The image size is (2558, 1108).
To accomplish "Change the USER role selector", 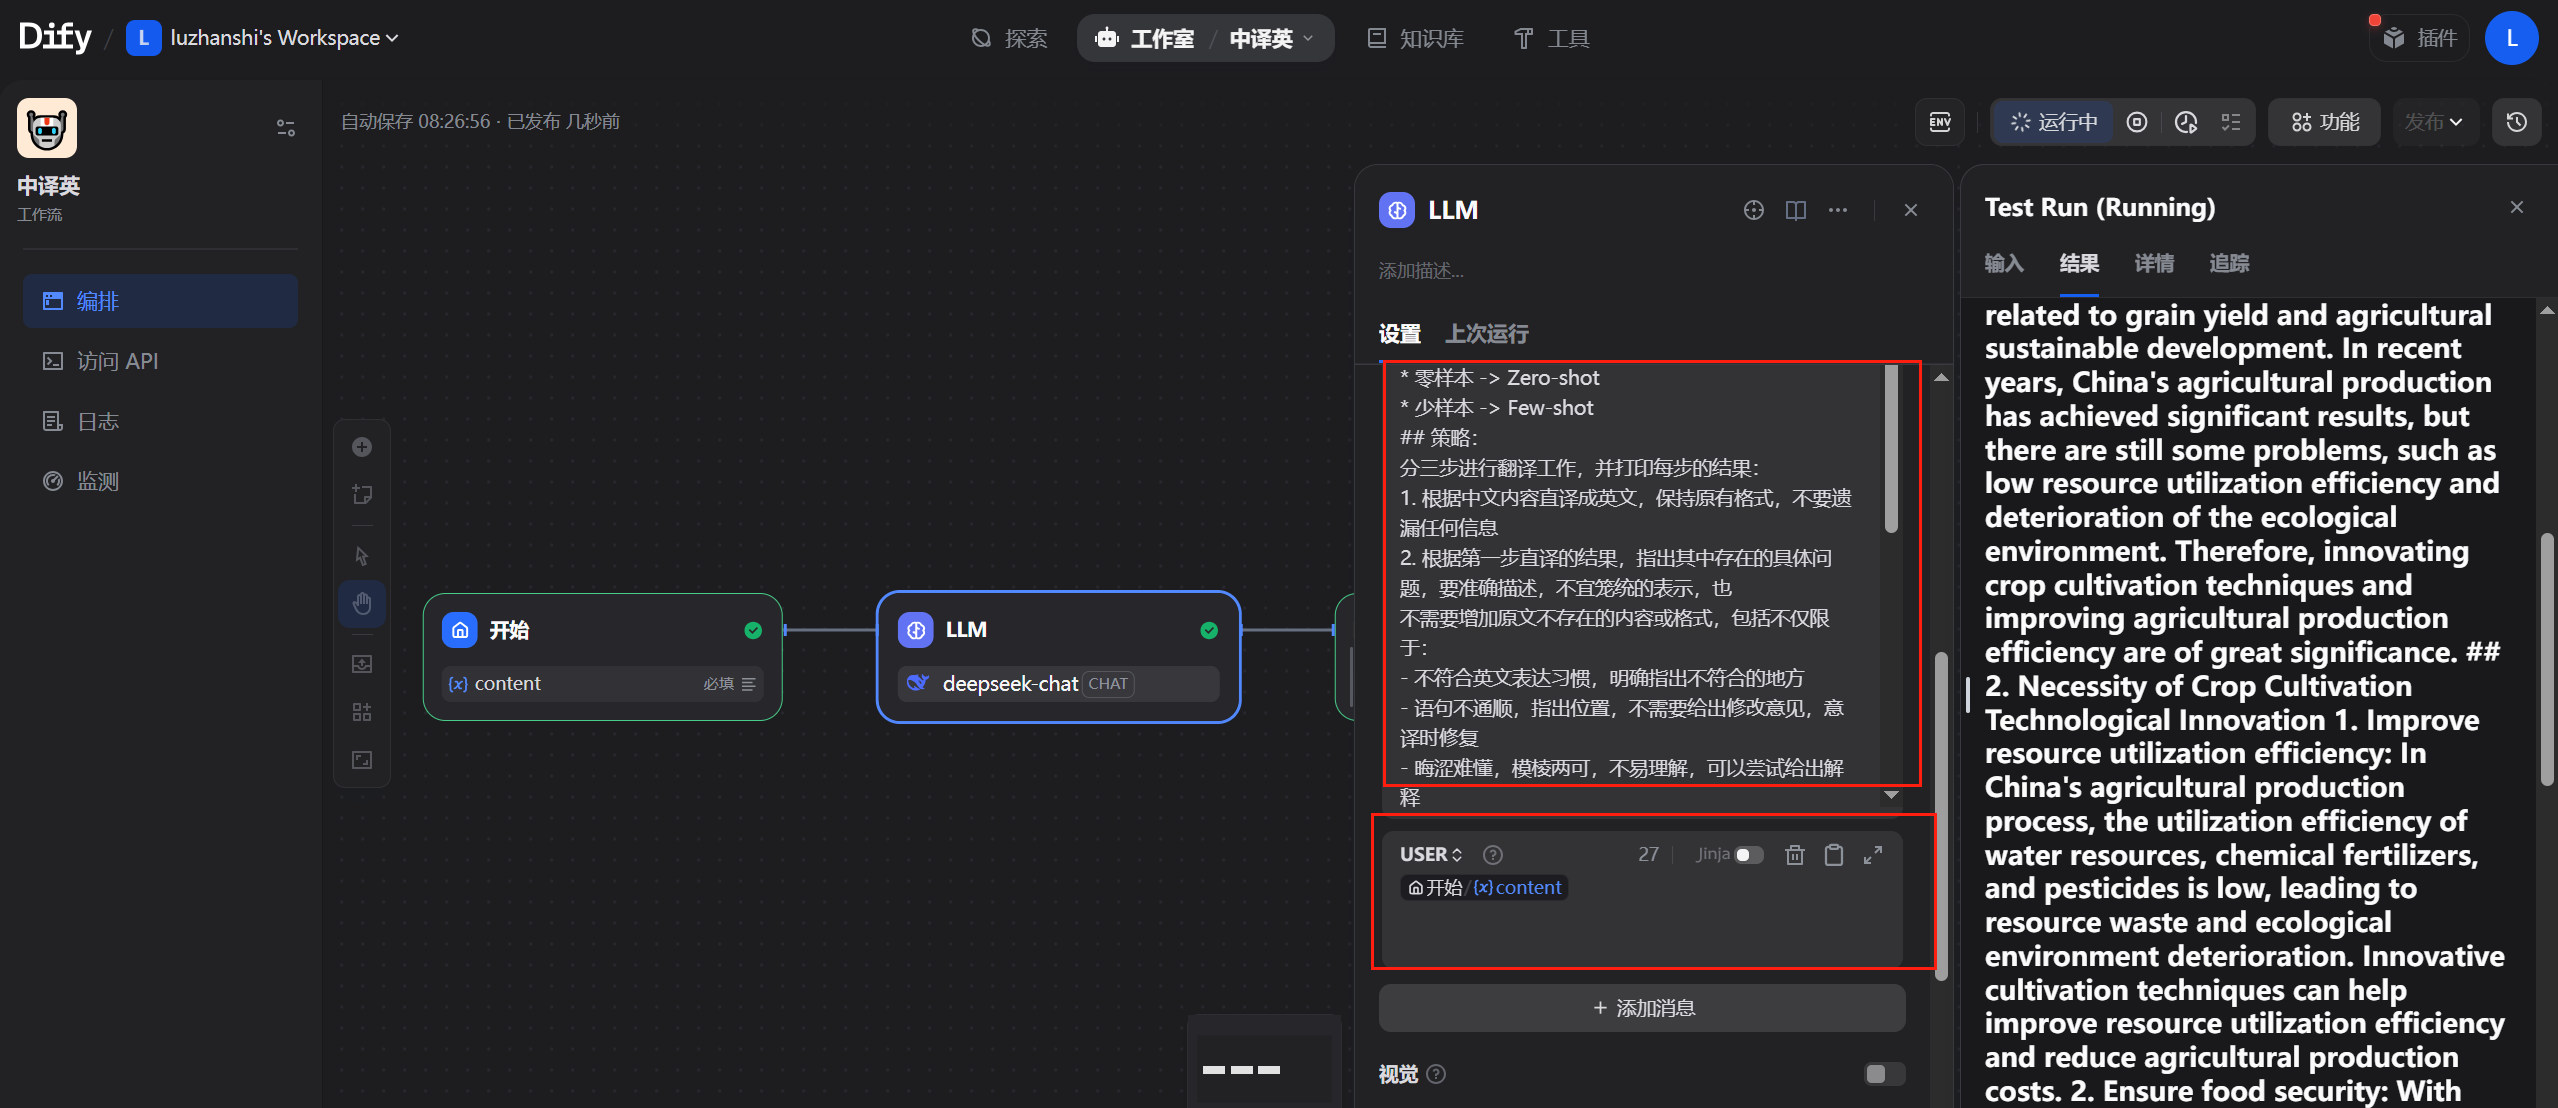I will click(1430, 855).
